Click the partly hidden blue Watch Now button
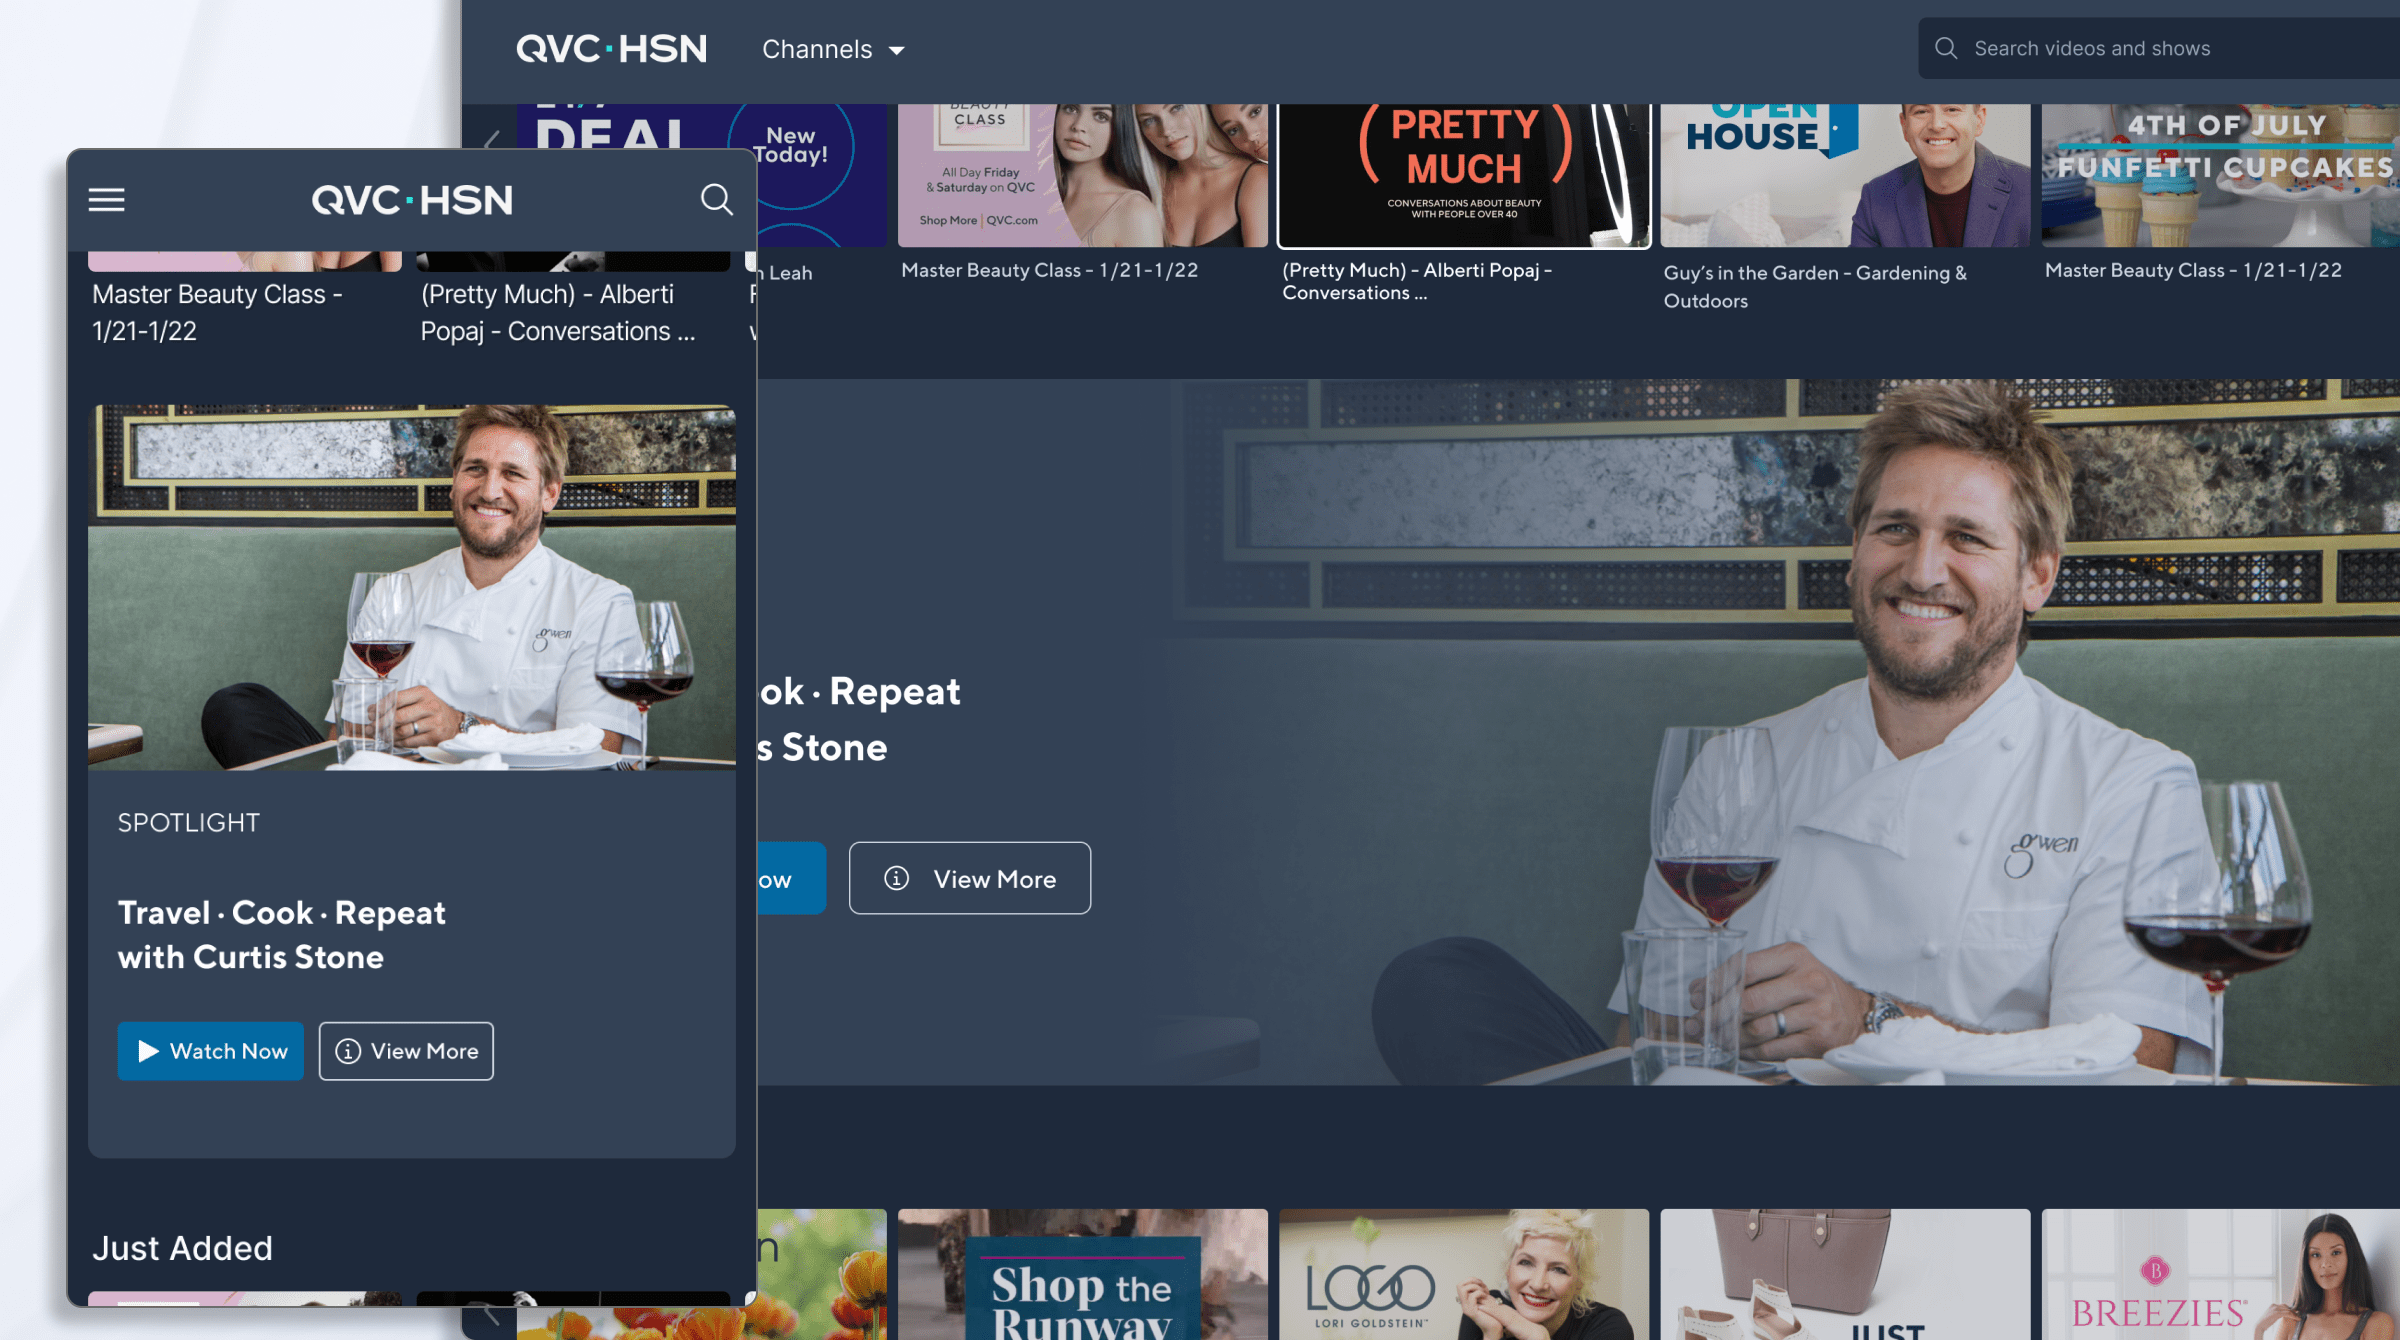 pyautogui.click(x=791, y=878)
